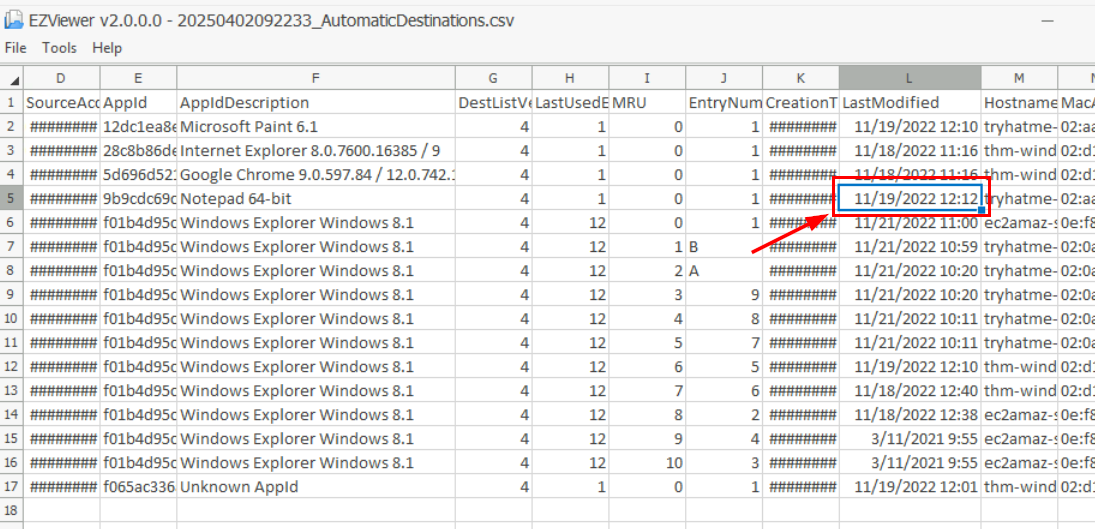
Task: Click the AppIdDescription header cell
Action: (316, 103)
